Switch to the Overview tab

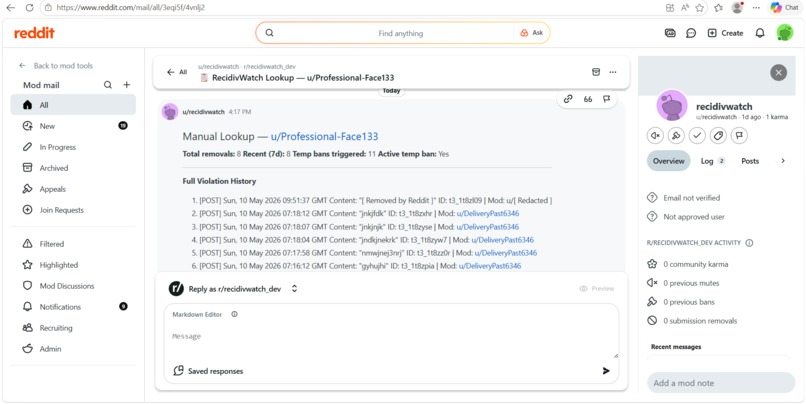pyautogui.click(x=668, y=161)
